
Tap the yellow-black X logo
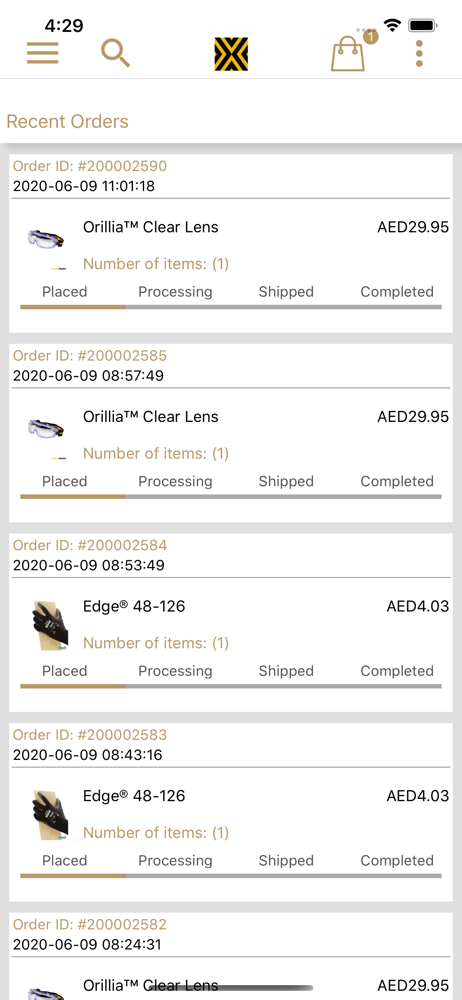pyautogui.click(x=231, y=54)
